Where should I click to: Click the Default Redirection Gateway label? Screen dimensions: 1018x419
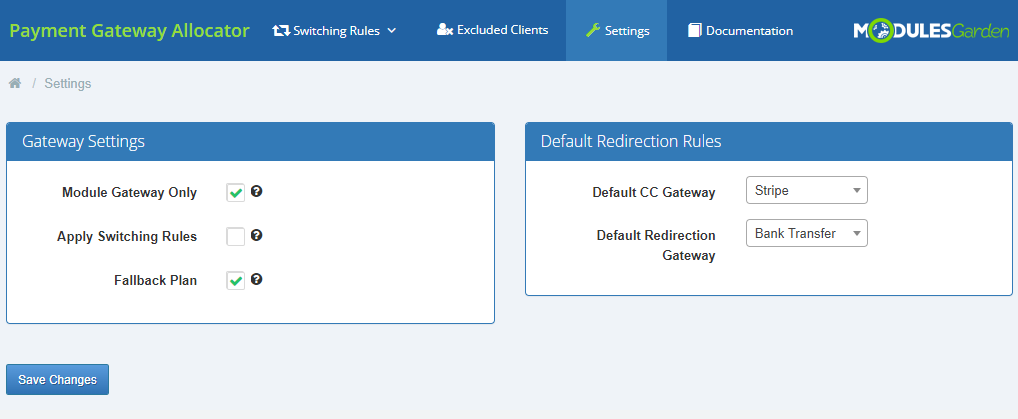656,245
